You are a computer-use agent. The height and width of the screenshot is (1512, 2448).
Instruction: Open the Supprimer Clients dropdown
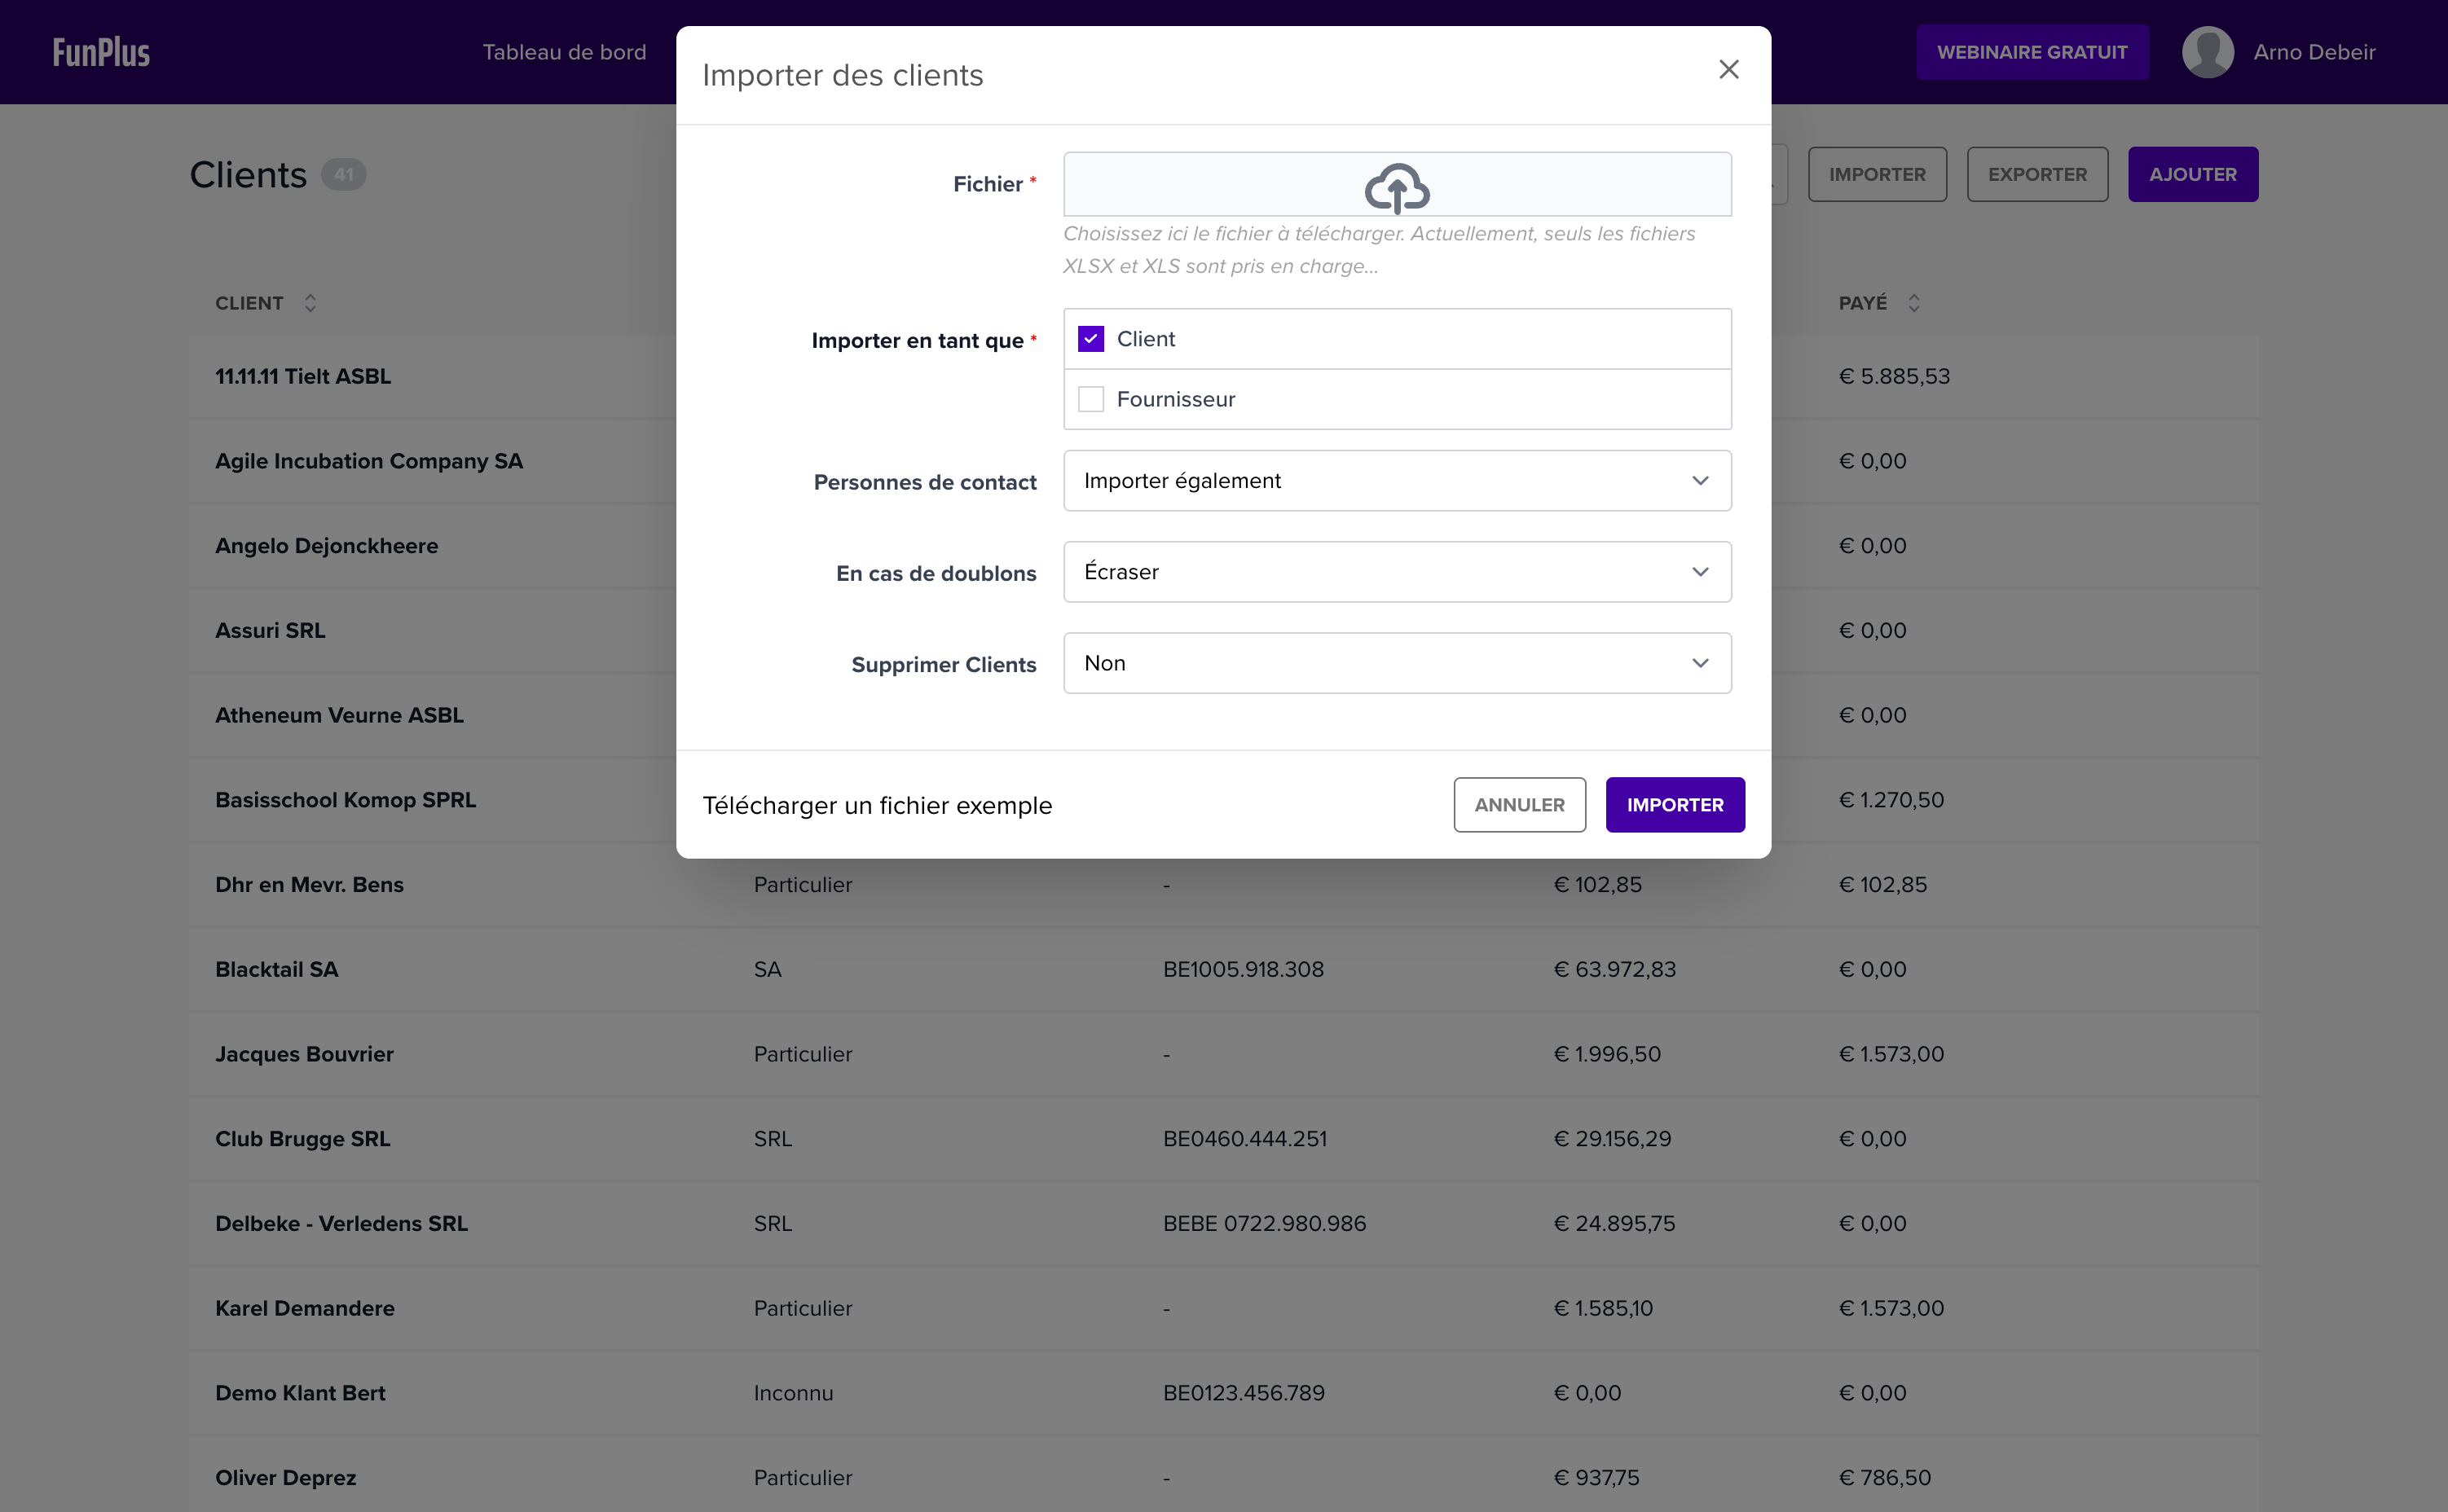(x=1396, y=663)
